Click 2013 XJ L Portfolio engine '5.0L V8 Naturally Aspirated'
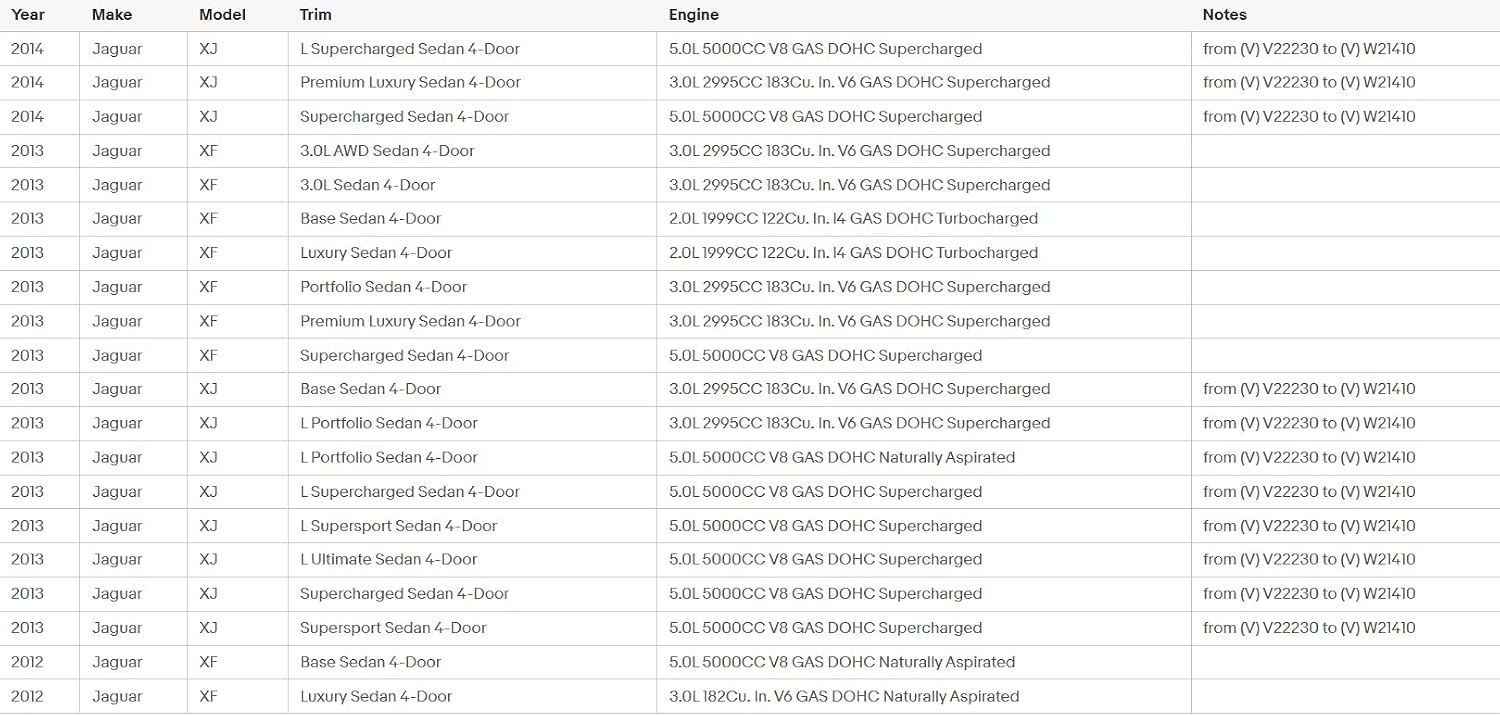 pos(842,457)
